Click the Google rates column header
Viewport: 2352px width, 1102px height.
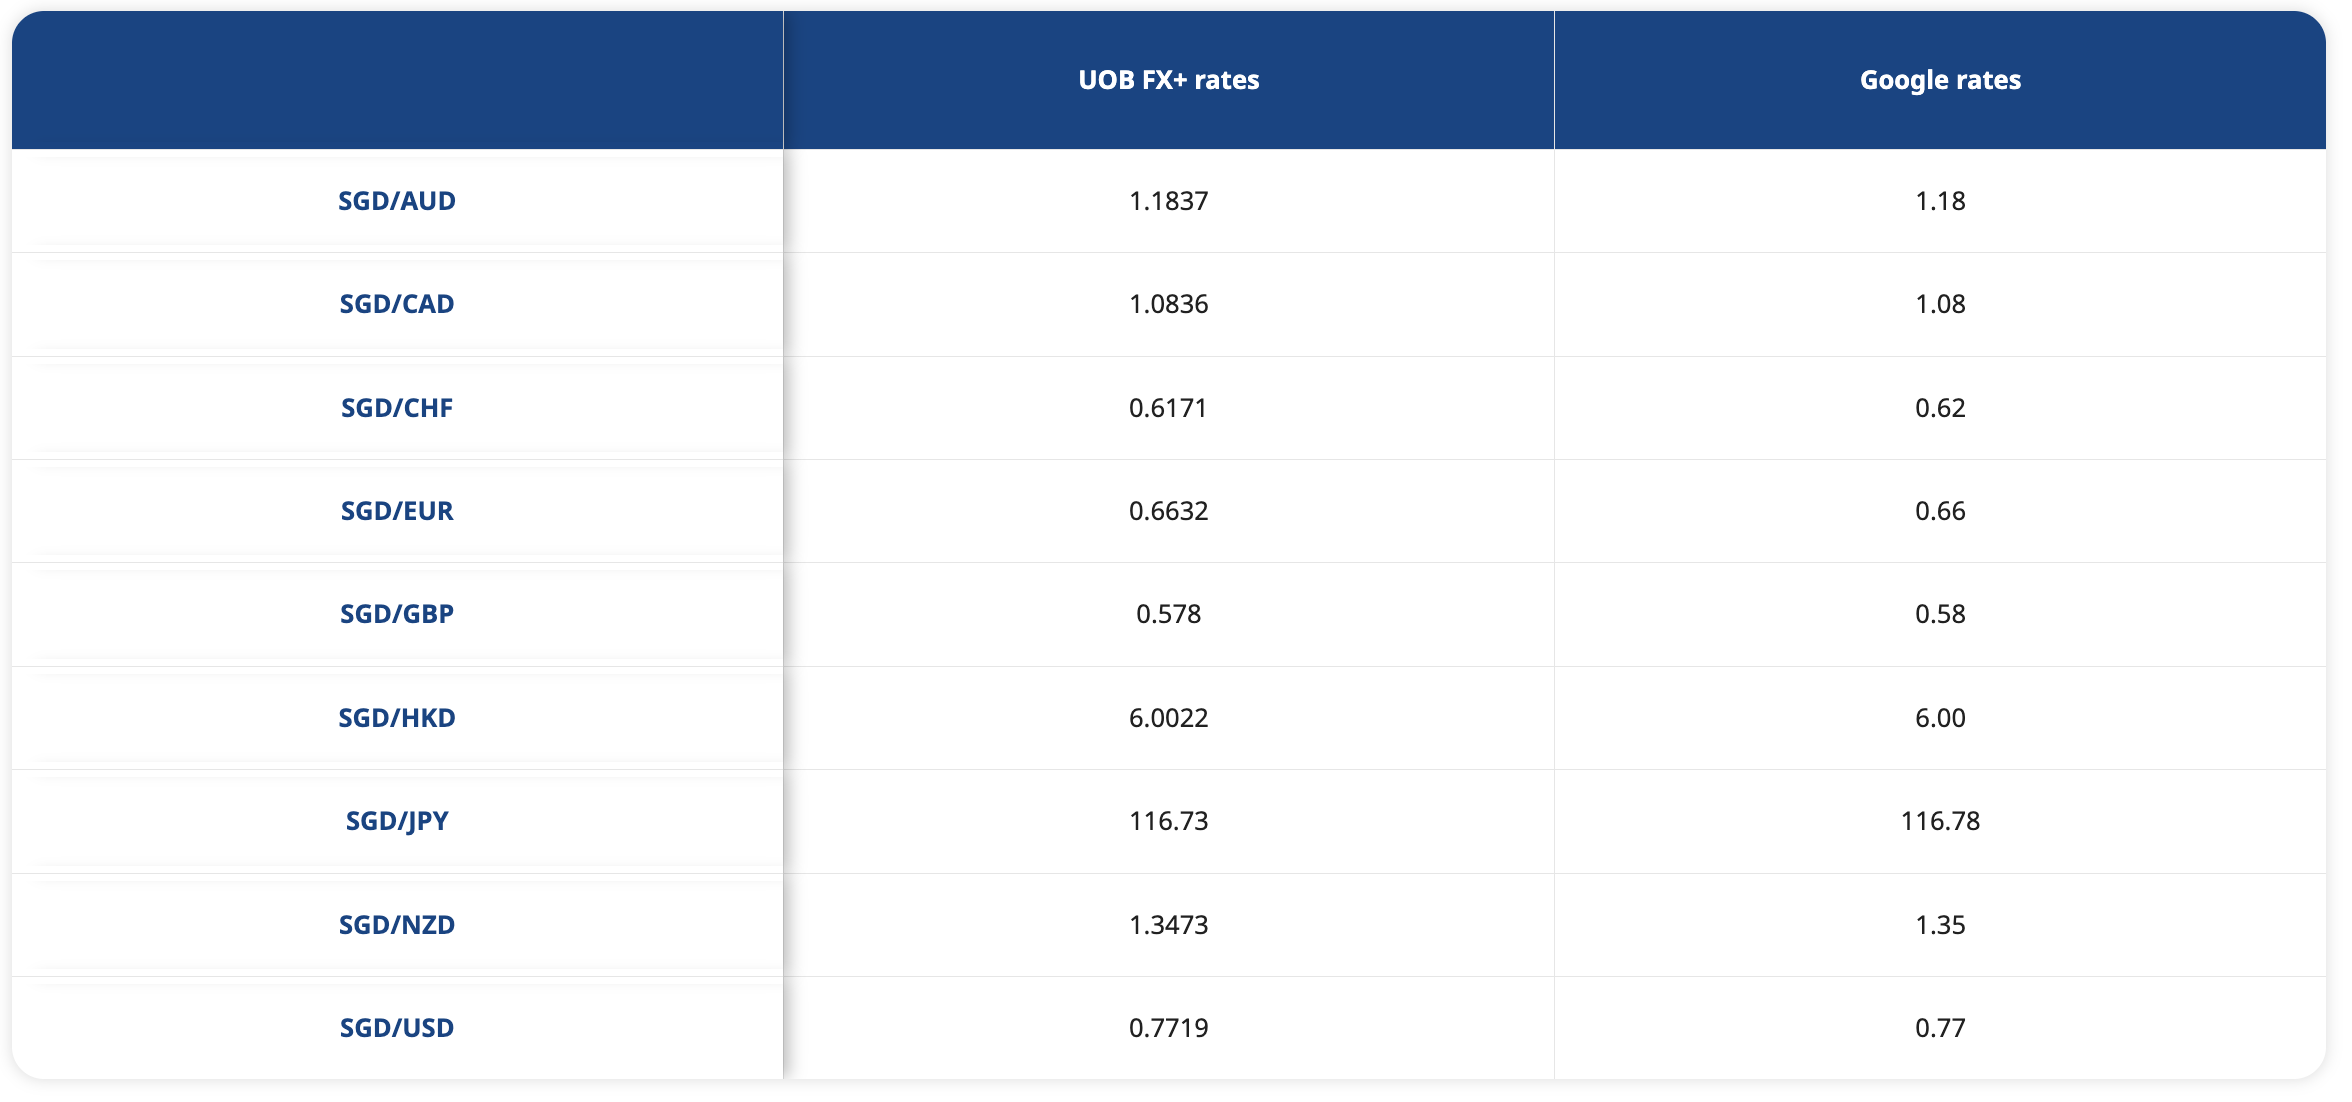point(1940,80)
